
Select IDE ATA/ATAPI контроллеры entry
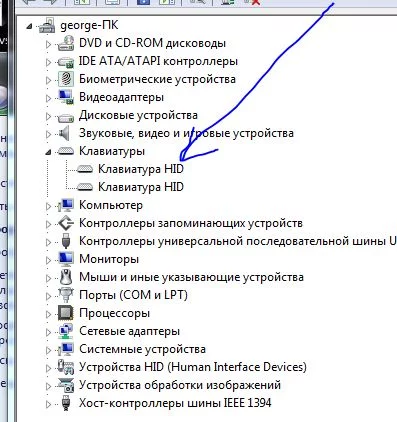[158, 61]
